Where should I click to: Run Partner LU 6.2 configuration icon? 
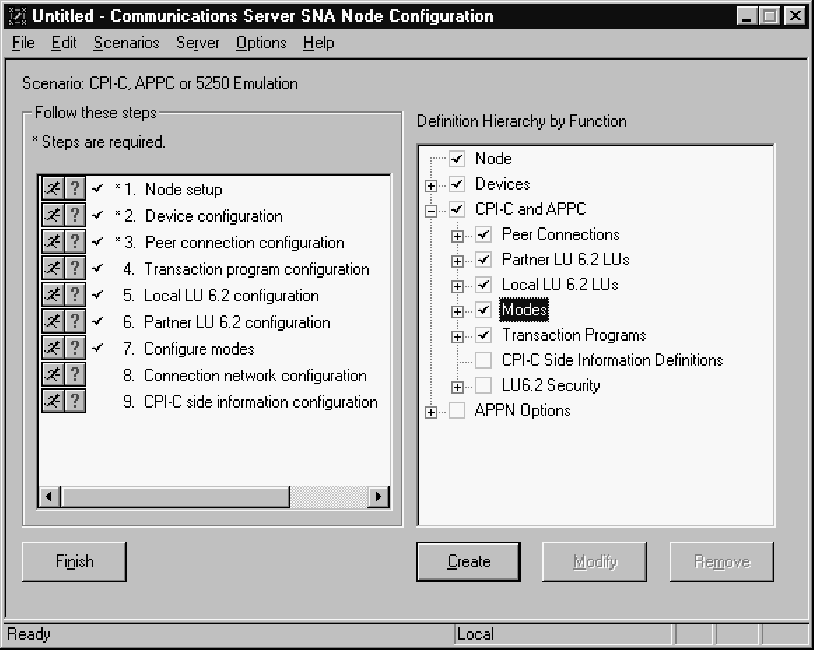click(53, 321)
